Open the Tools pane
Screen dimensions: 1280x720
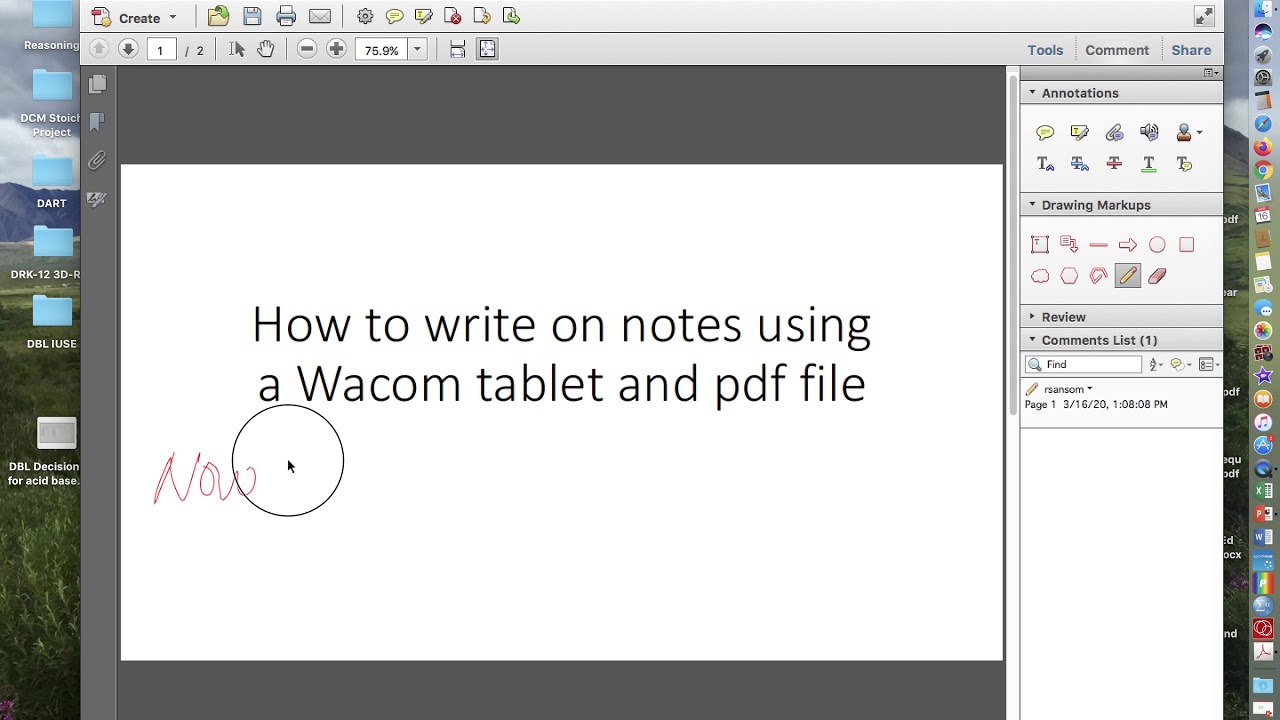pyautogui.click(x=1045, y=50)
